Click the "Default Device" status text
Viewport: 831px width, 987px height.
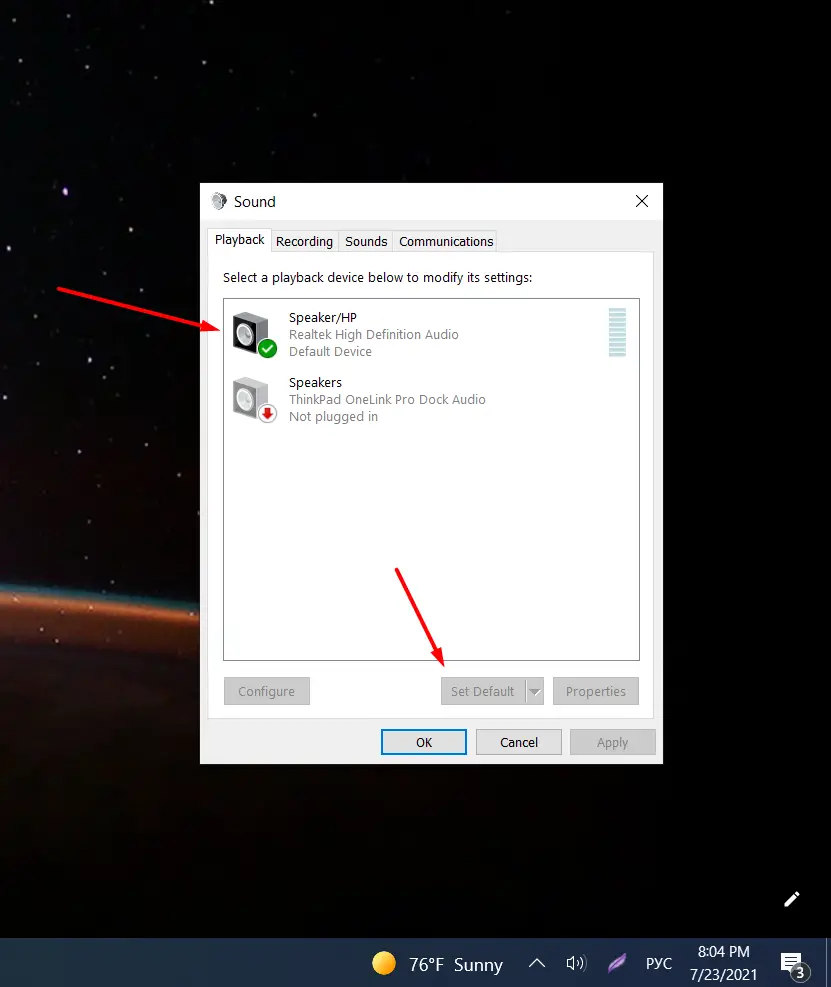coord(331,352)
